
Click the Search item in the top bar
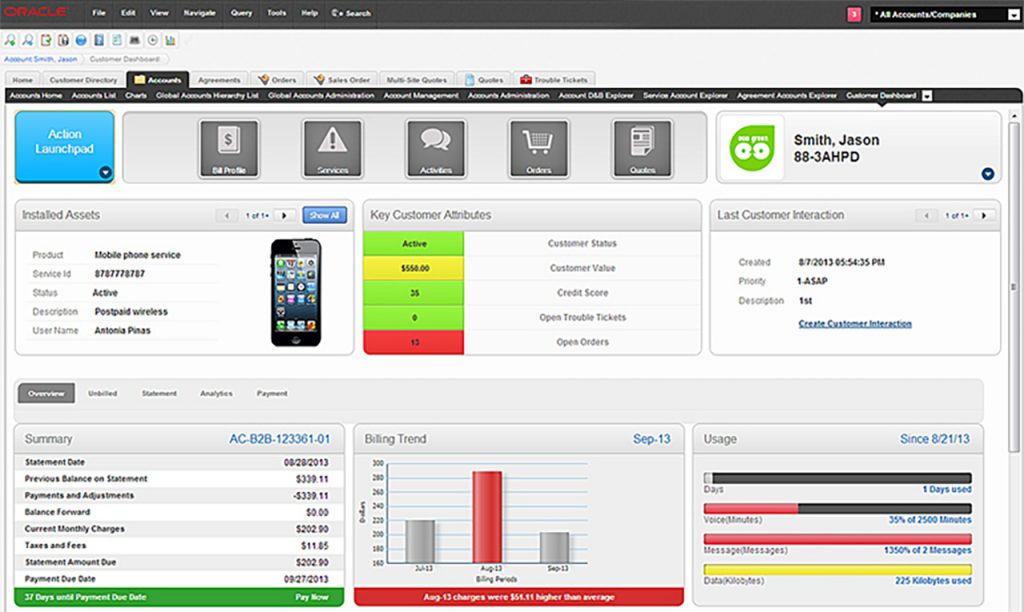click(351, 13)
